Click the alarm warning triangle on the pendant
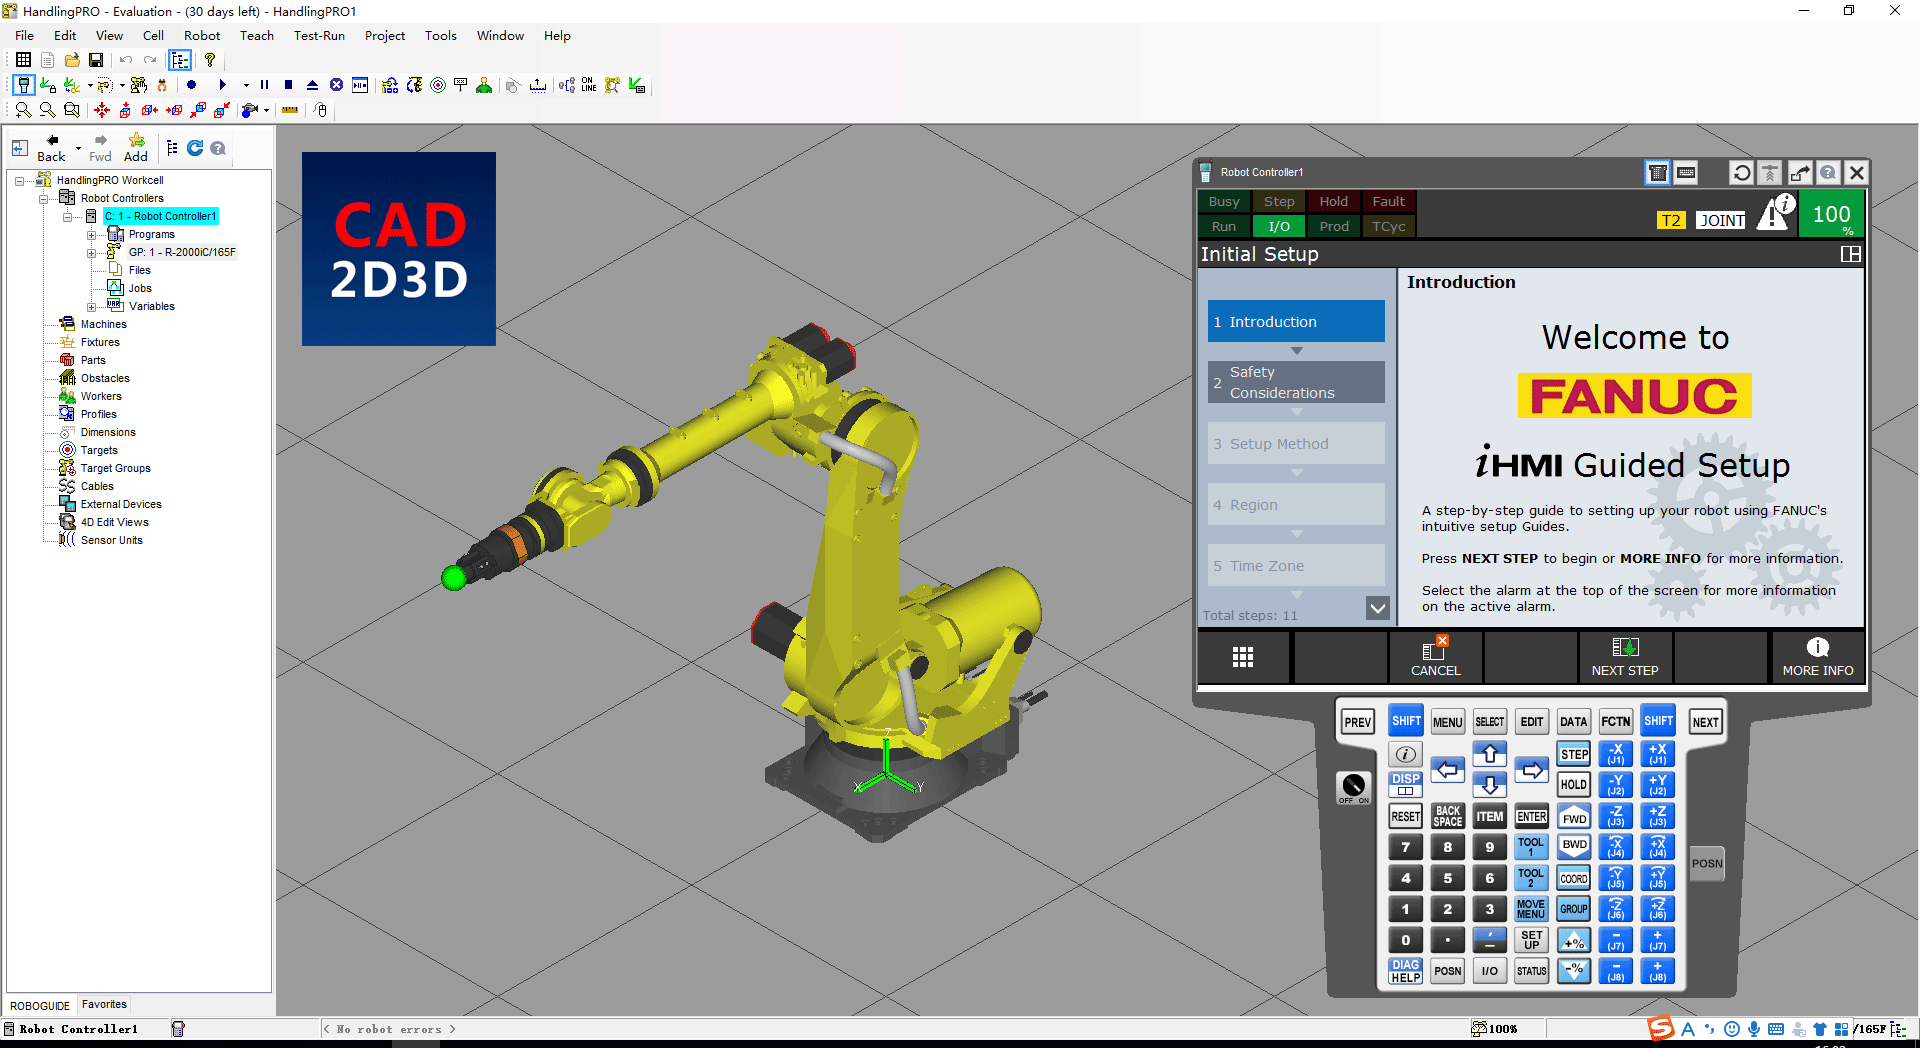 tap(1776, 212)
